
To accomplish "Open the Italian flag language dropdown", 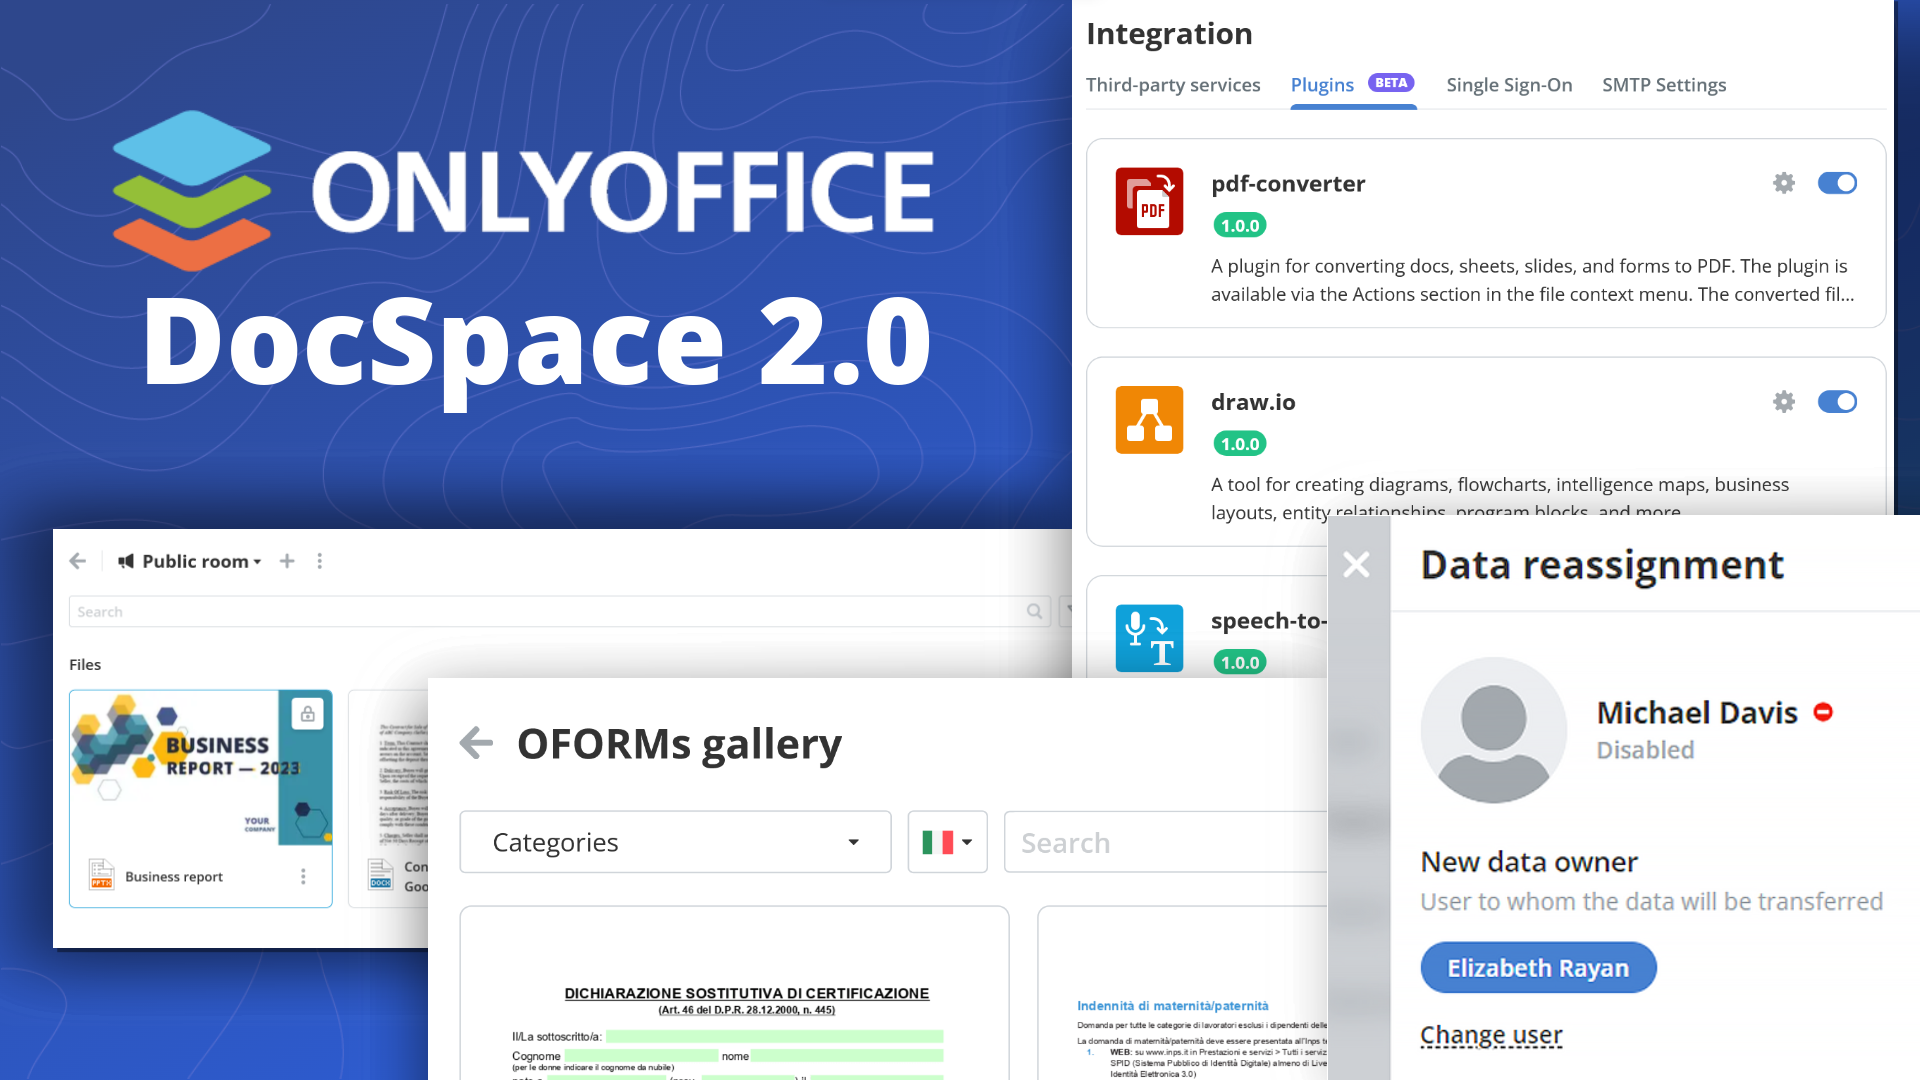I will pos(947,842).
